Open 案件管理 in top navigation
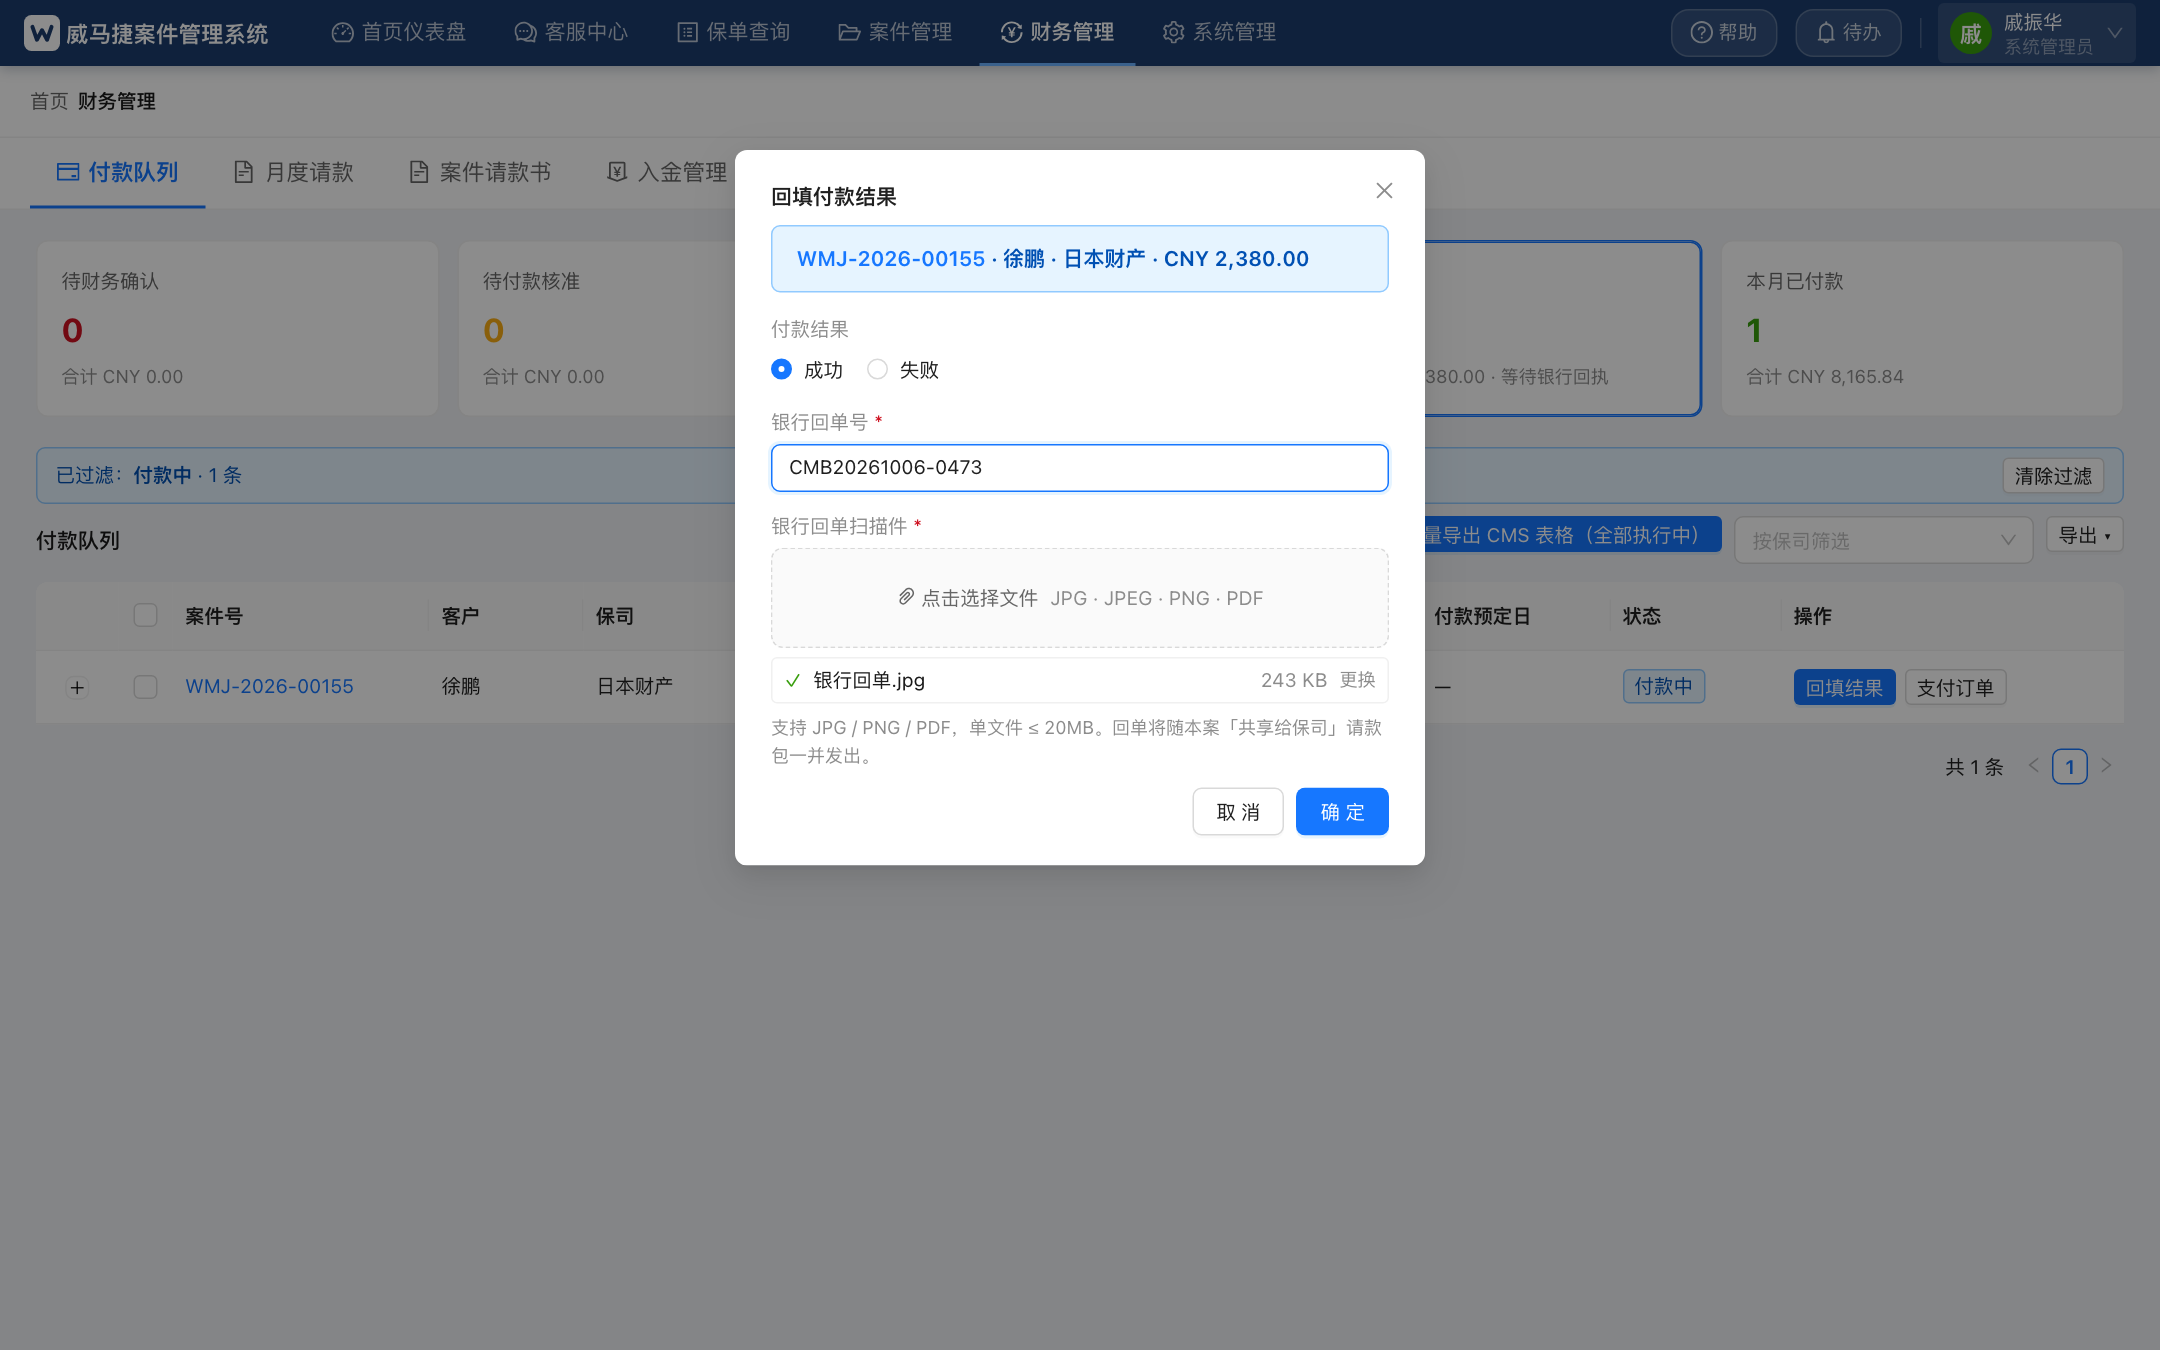This screenshot has width=2160, height=1350. [895, 32]
